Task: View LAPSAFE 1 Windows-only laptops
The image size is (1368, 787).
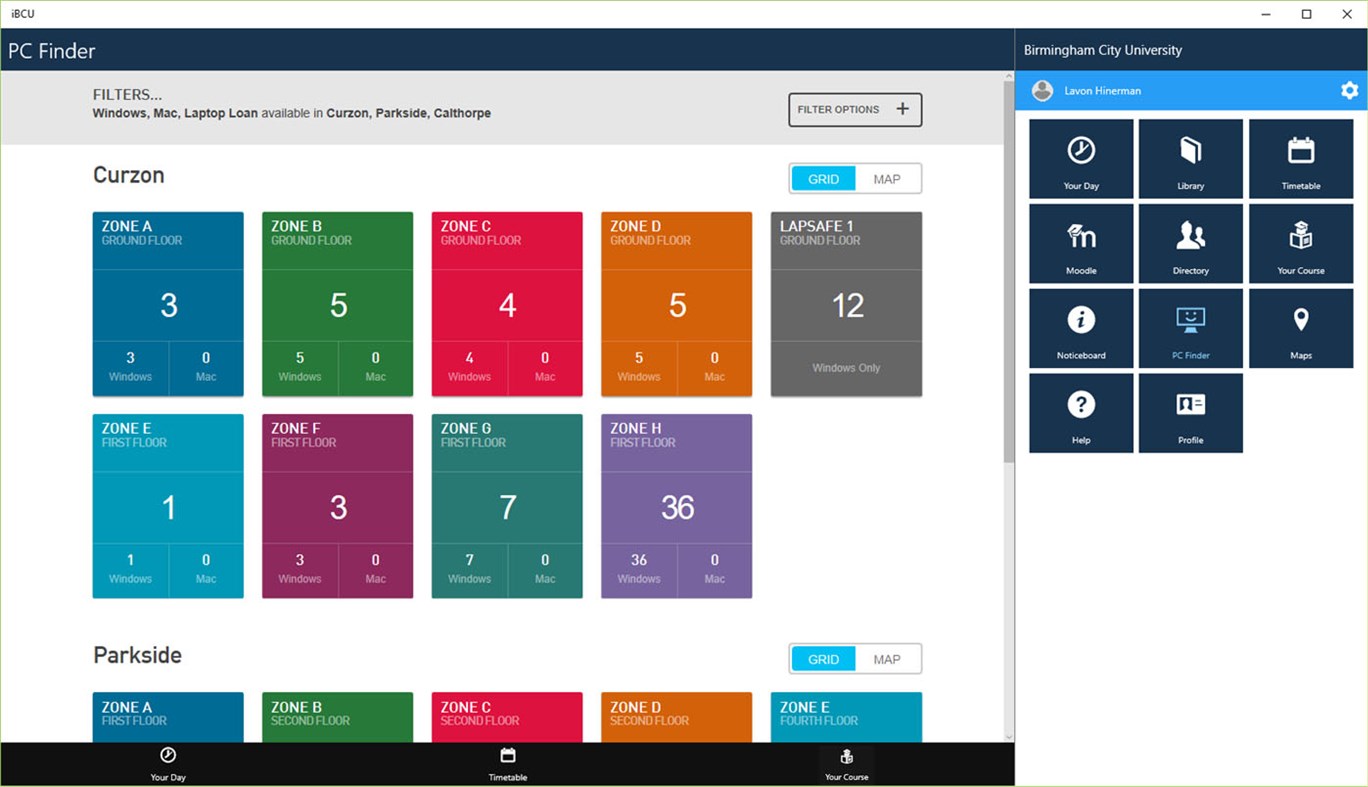Action: coord(846,304)
